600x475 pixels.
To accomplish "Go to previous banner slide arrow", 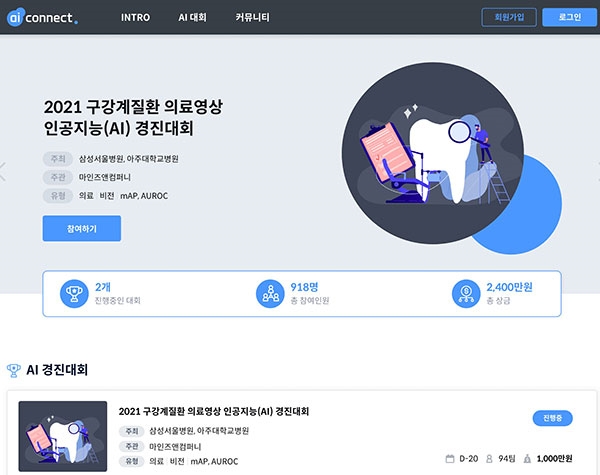I will tap(3, 171).
